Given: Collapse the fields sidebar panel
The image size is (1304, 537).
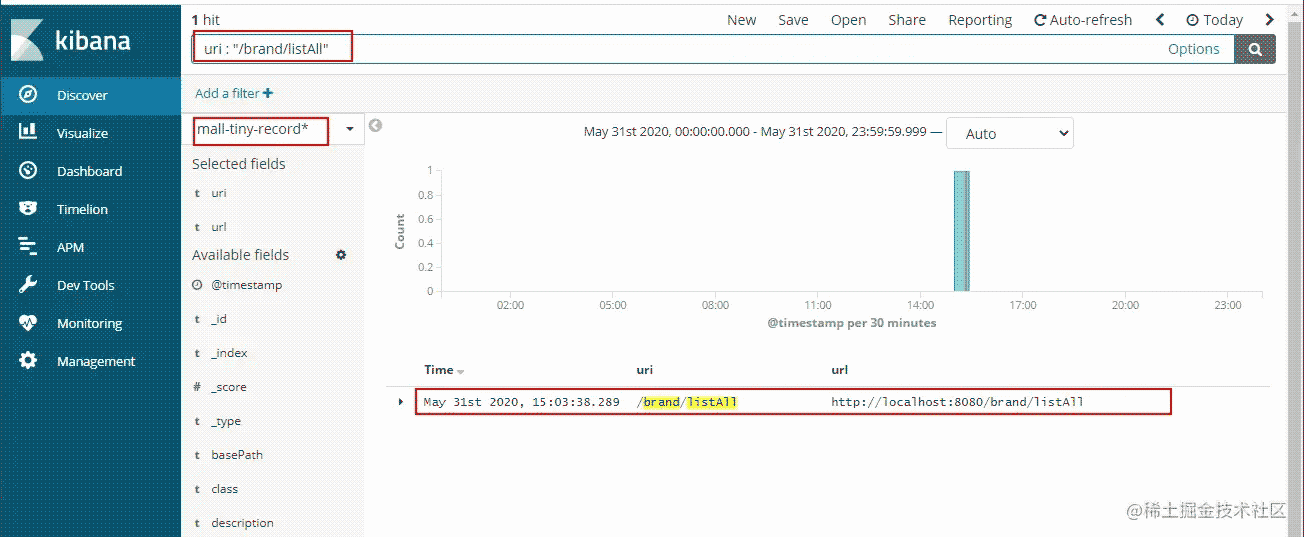Looking at the screenshot, I should [x=376, y=126].
